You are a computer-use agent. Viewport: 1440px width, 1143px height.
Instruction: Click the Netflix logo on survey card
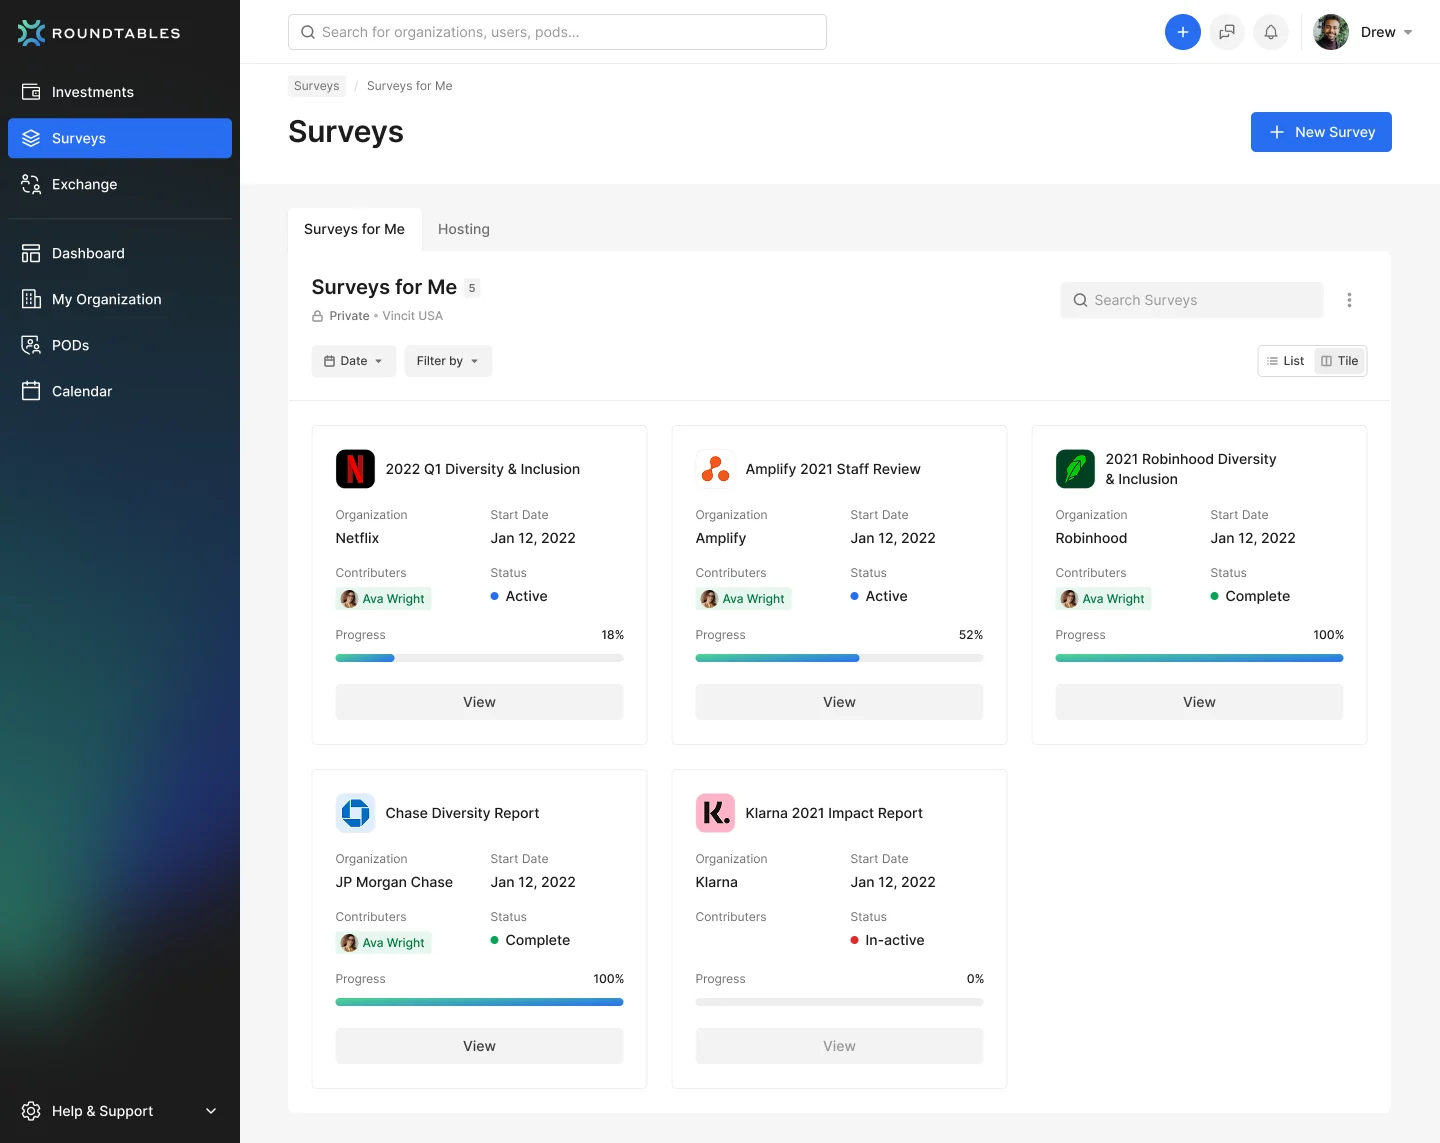point(355,469)
